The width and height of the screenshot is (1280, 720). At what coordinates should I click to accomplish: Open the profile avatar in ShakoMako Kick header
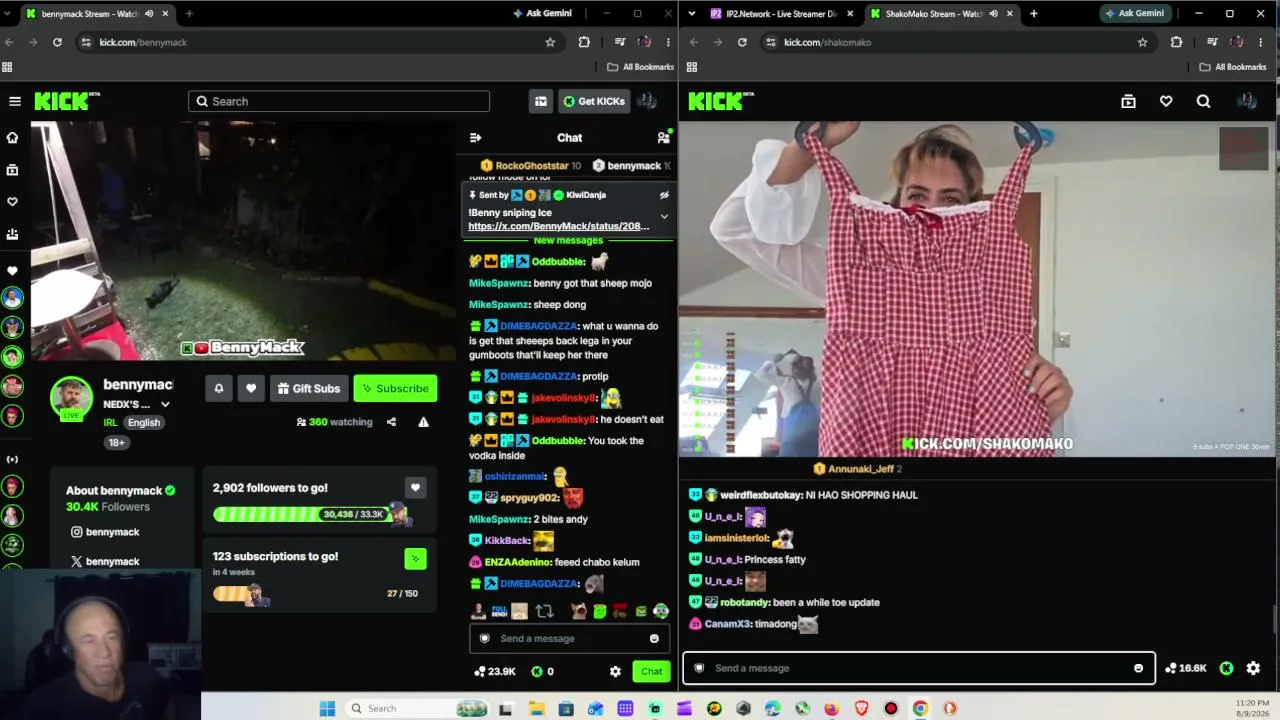click(x=1246, y=101)
